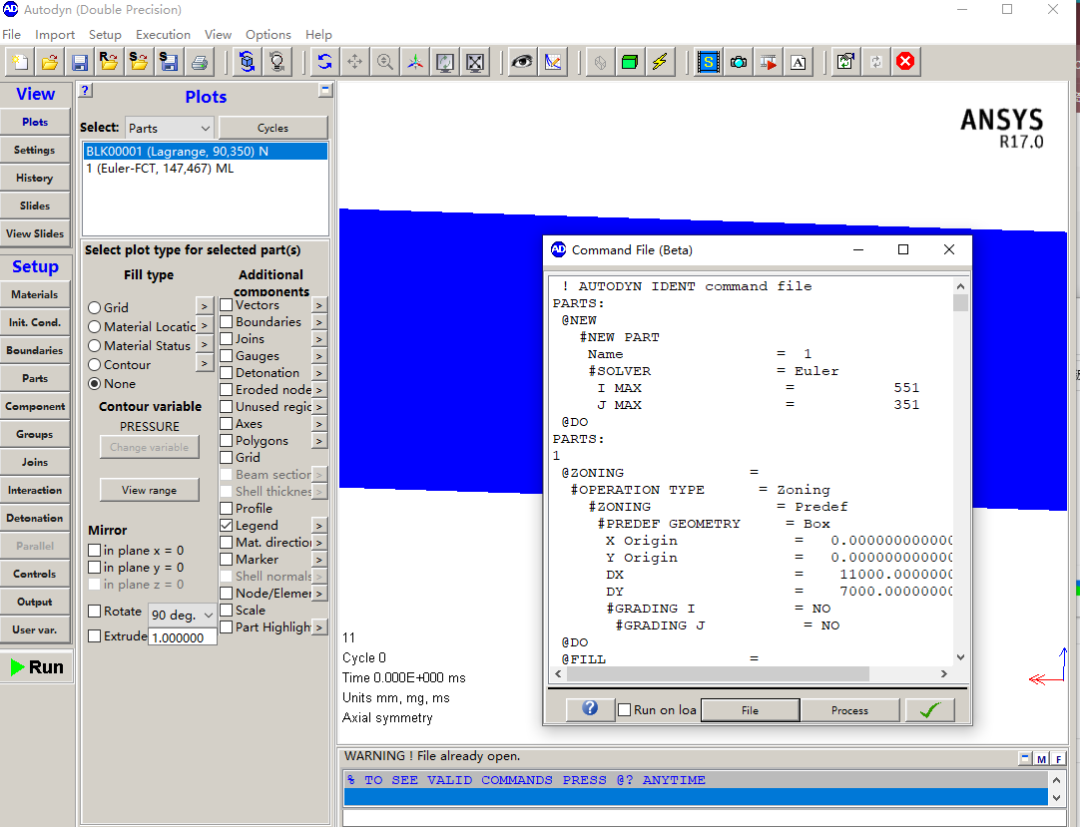Click the History plot graph icon
This screenshot has height=827, width=1080.
[552, 62]
